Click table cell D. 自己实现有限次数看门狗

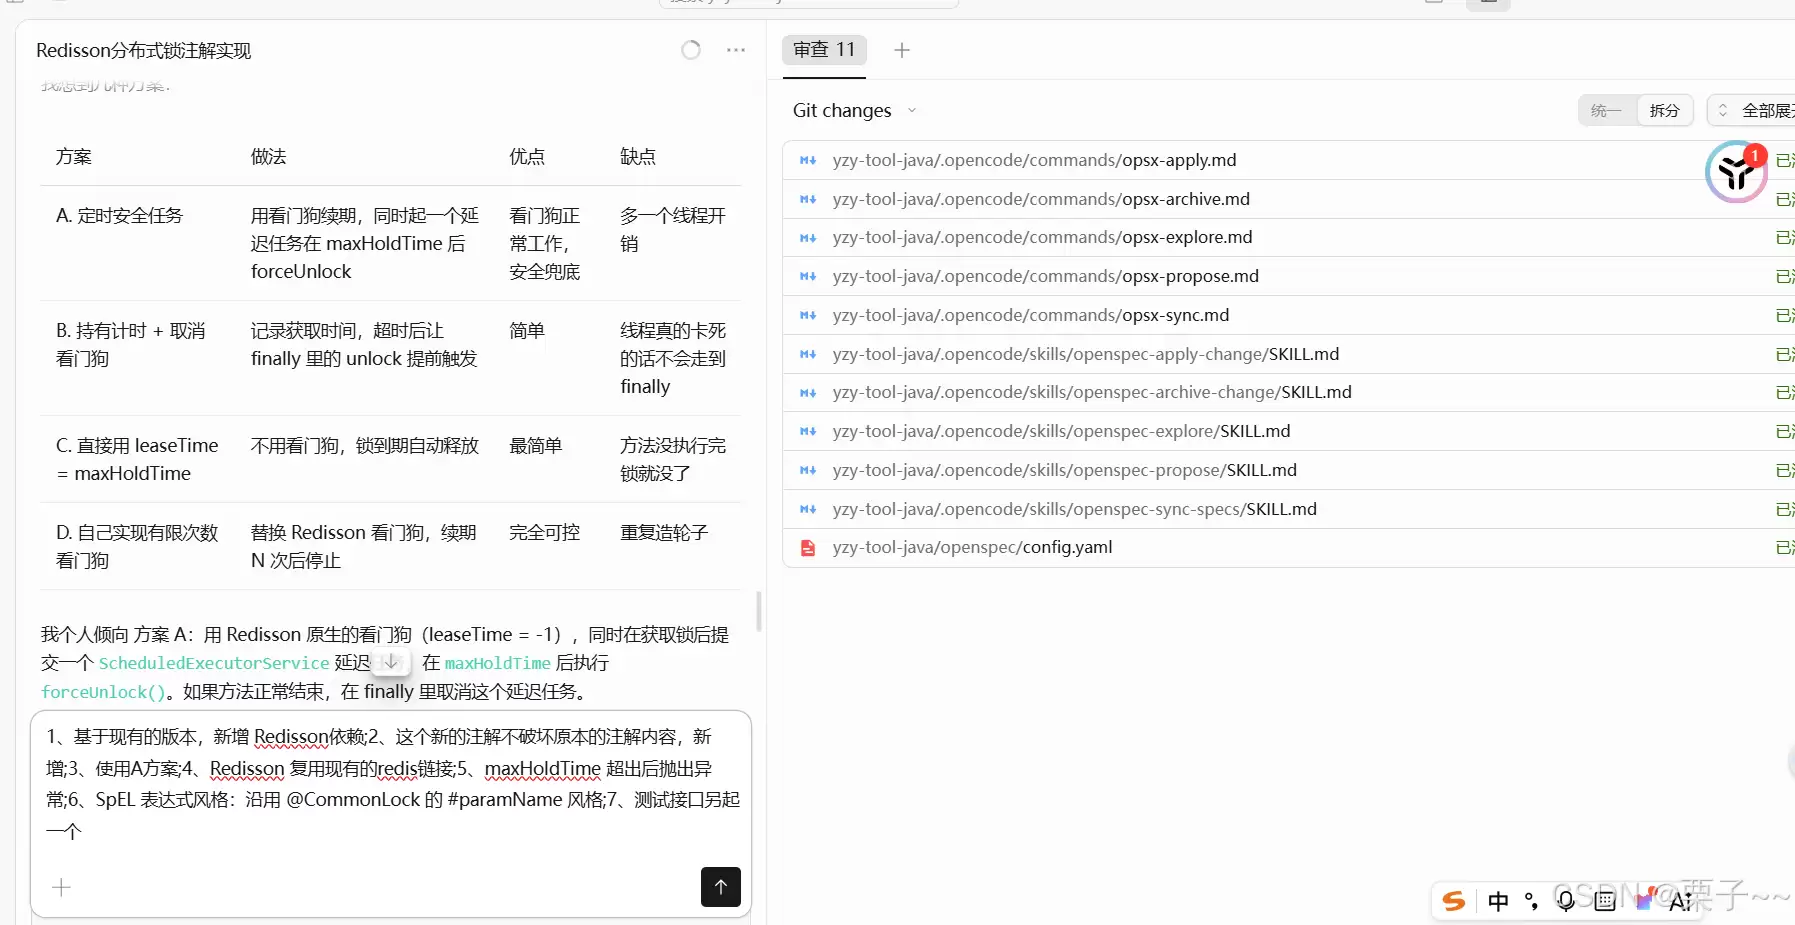point(137,546)
